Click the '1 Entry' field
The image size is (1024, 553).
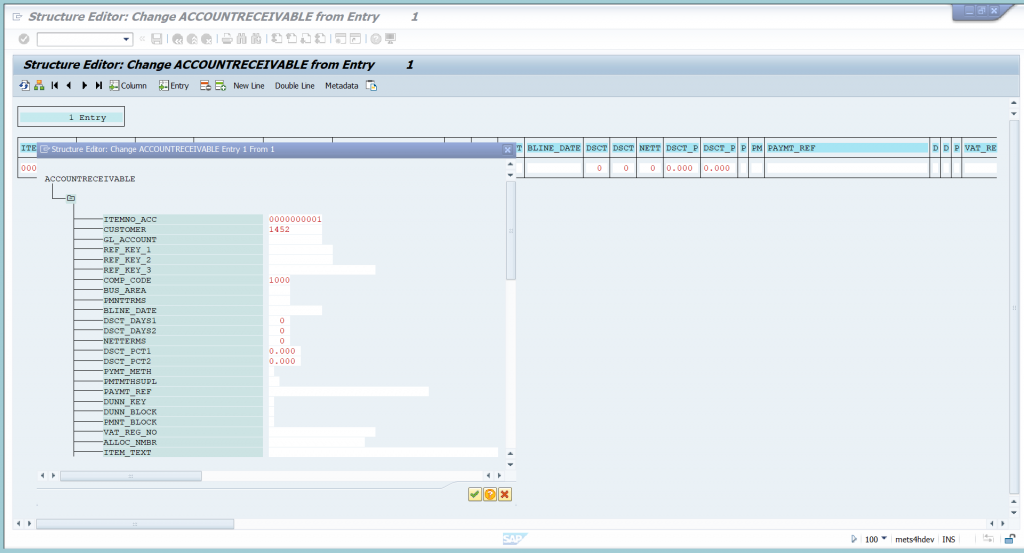tap(71, 118)
